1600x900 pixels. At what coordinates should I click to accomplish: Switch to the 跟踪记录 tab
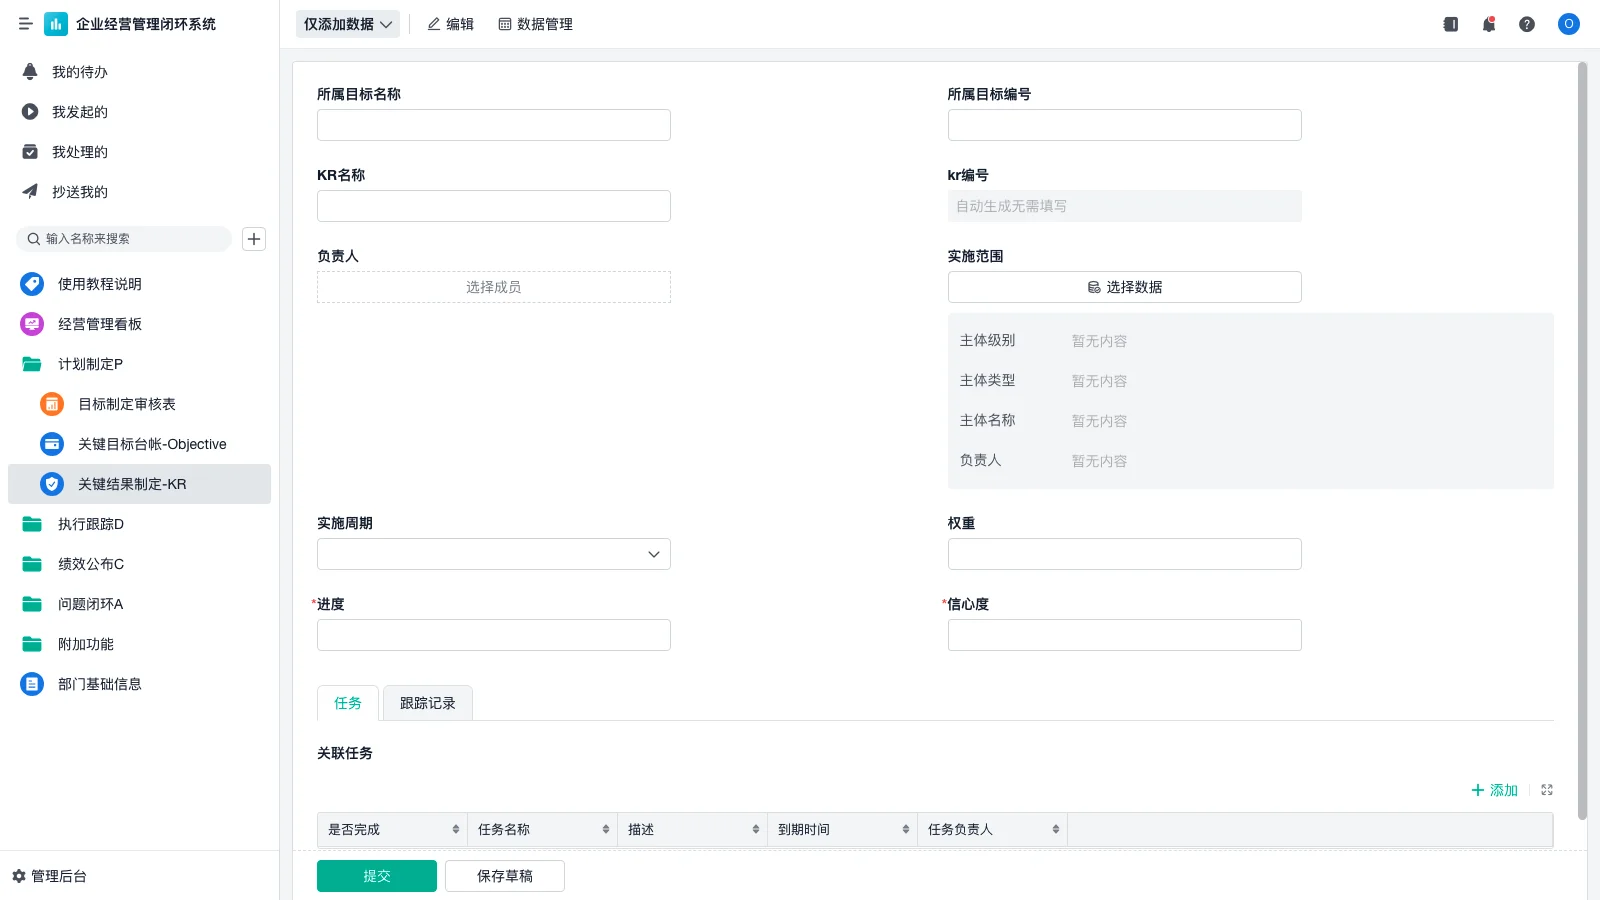tap(427, 703)
